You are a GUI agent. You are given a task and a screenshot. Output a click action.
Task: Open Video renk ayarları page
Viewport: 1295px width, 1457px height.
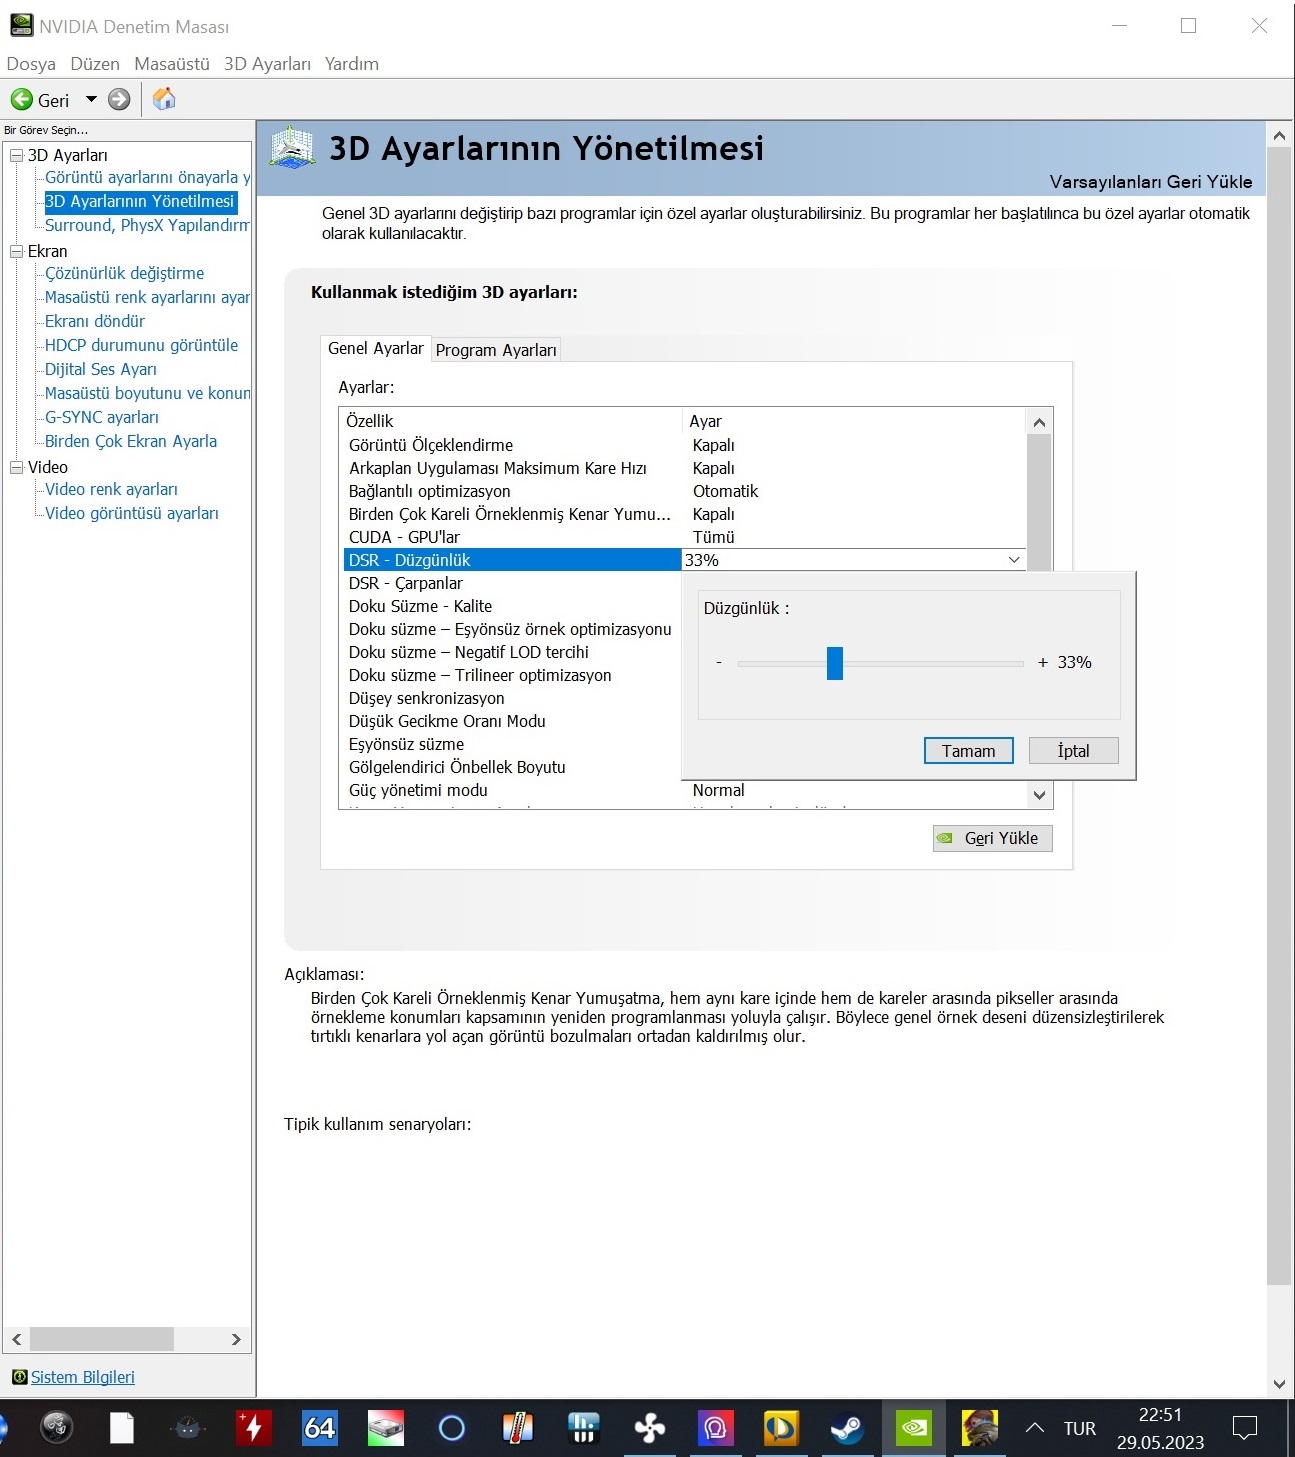pyautogui.click(x=111, y=489)
